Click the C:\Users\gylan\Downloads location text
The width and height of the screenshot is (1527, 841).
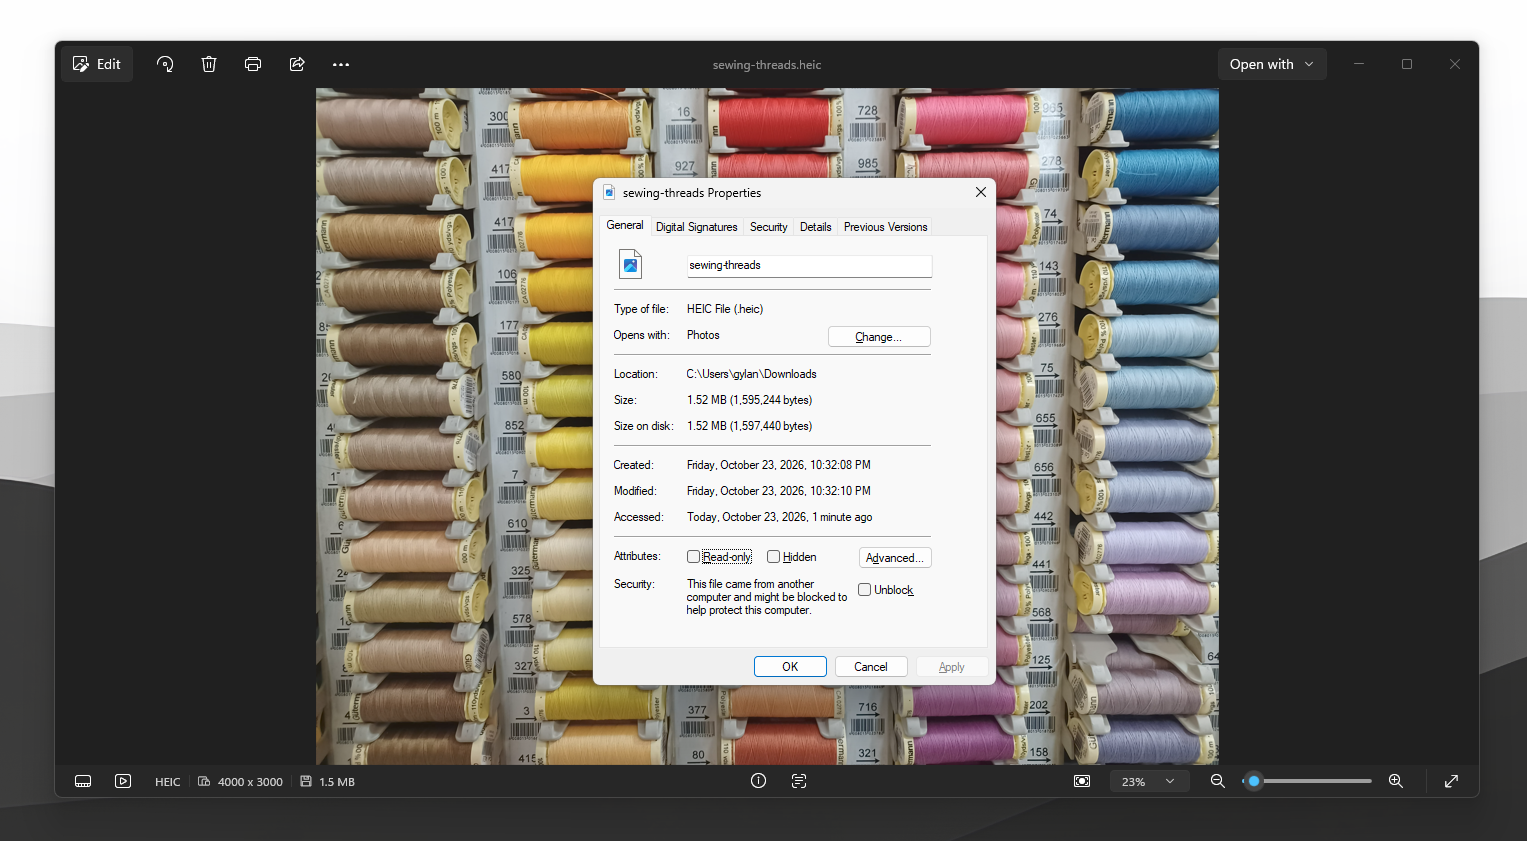751,374
